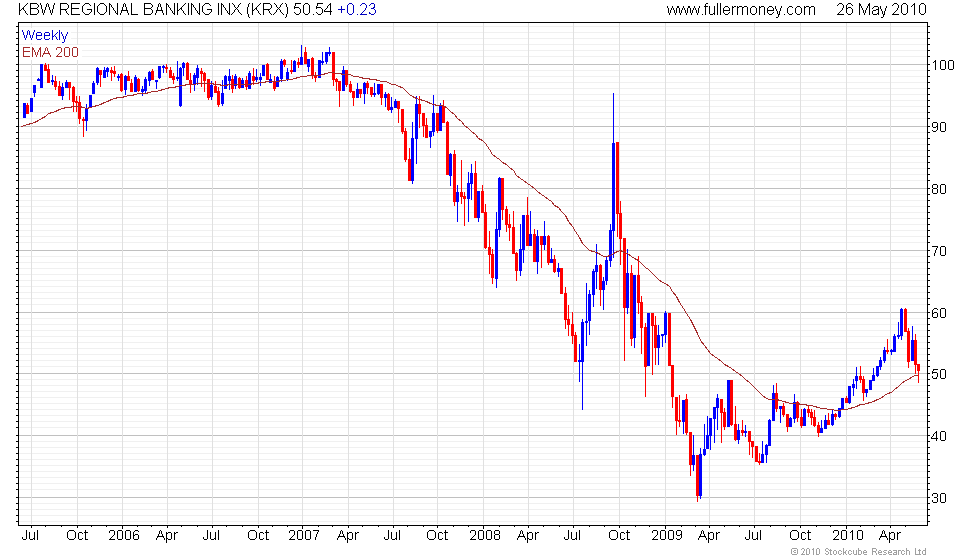Viewport: 980px width, 560px height.
Task: Click the latest candle at the chart's right edge
Action: coord(918,372)
